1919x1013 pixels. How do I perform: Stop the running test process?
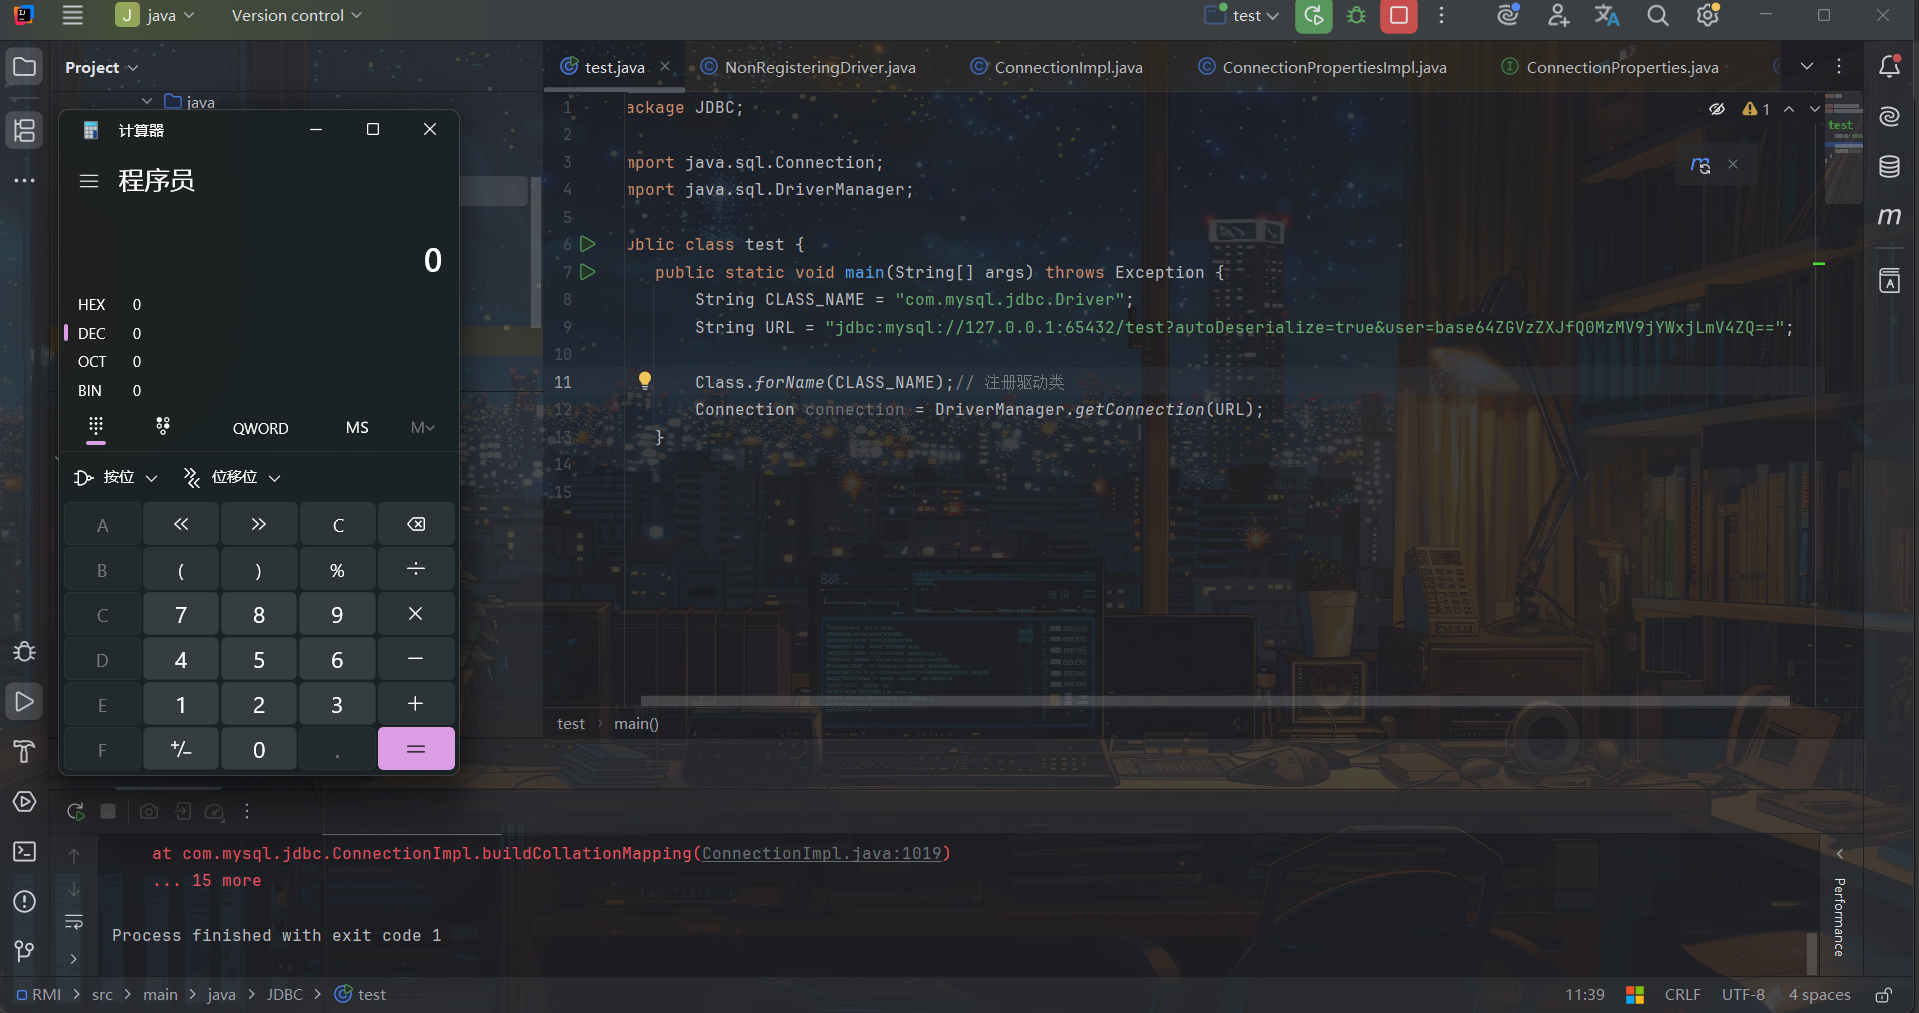[x=1398, y=16]
